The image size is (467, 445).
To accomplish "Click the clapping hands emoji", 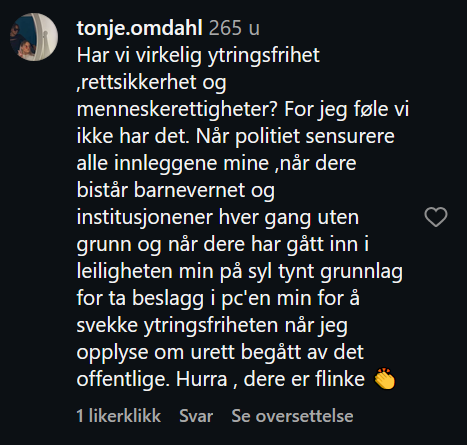I will 385,379.
